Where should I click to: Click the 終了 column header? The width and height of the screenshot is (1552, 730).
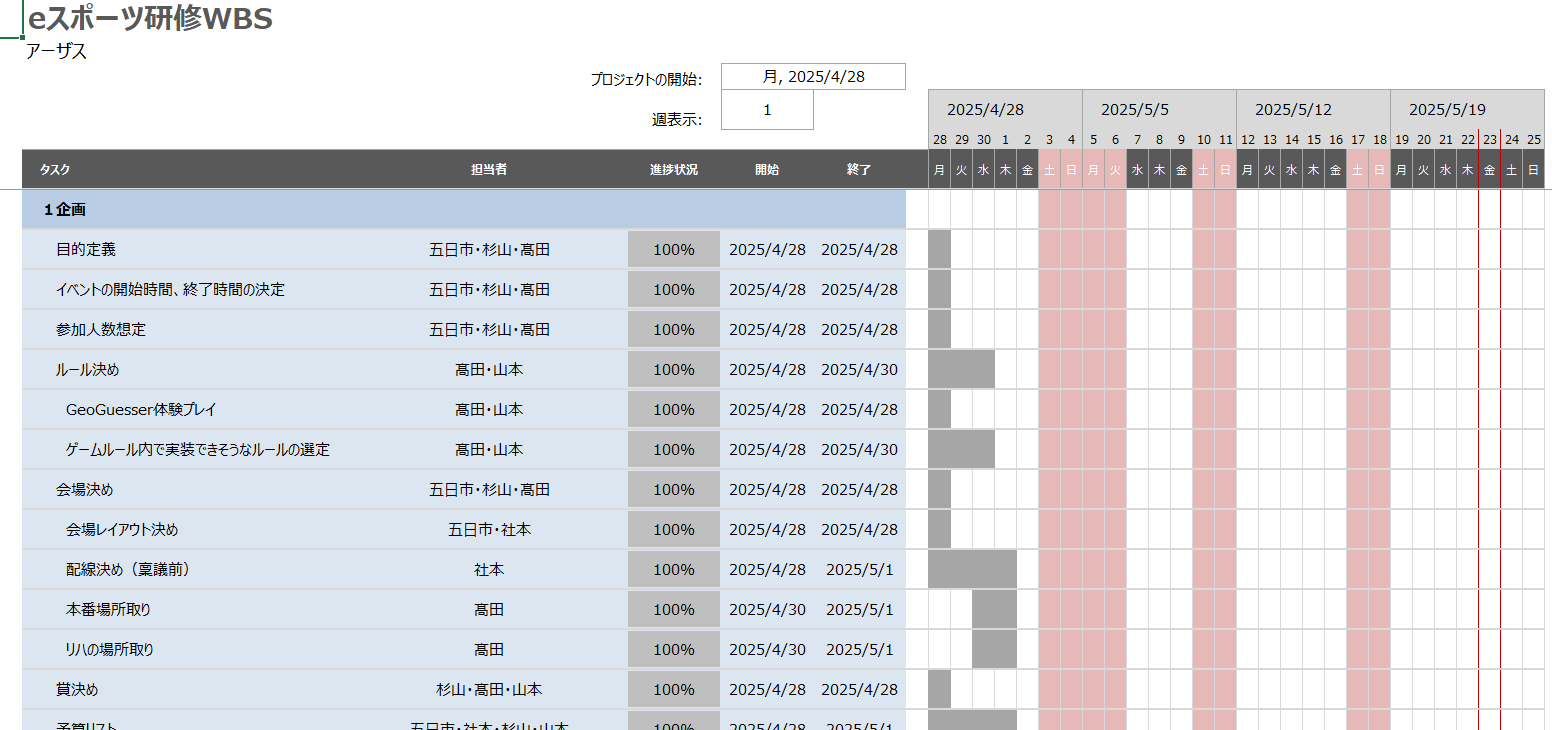click(859, 170)
